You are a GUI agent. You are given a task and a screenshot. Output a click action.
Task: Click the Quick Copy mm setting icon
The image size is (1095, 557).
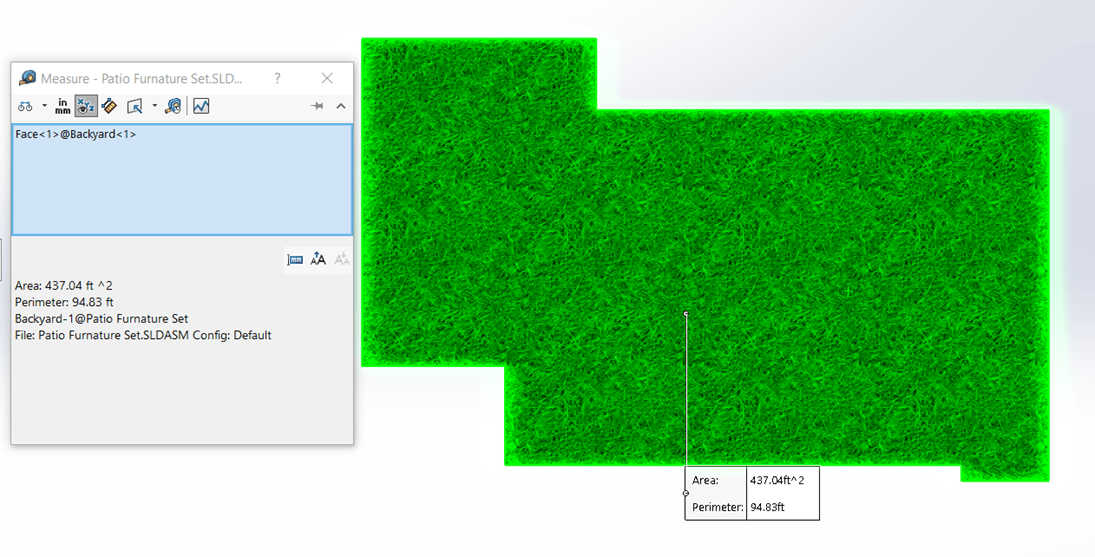click(295, 260)
